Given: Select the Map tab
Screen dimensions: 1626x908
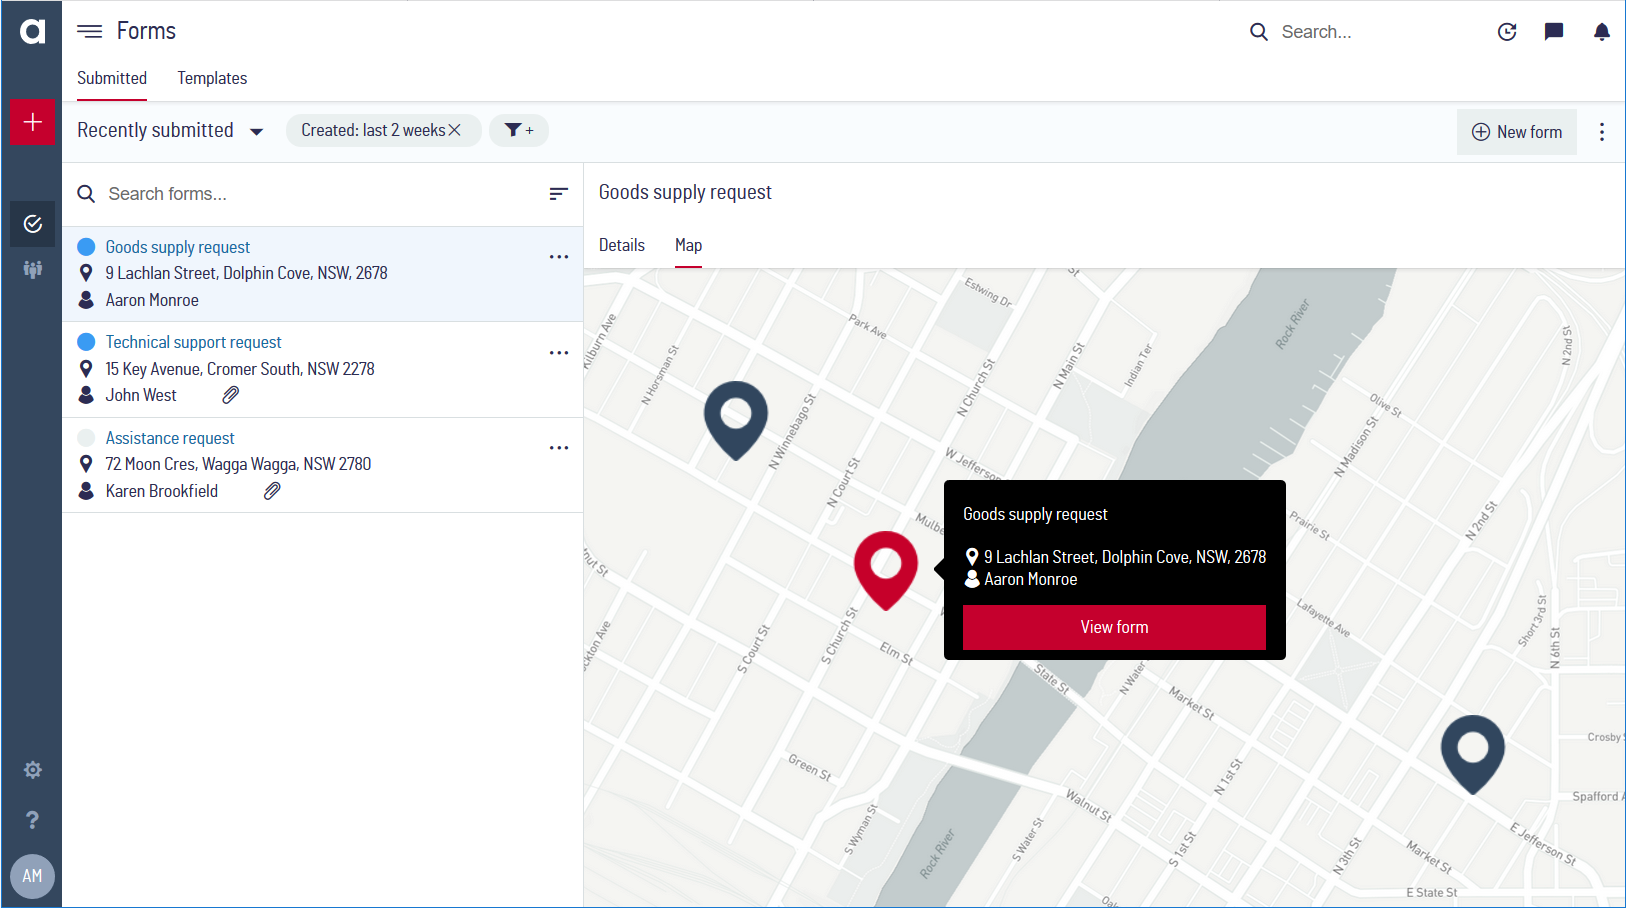Looking at the screenshot, I should click(x=688, y=245).
